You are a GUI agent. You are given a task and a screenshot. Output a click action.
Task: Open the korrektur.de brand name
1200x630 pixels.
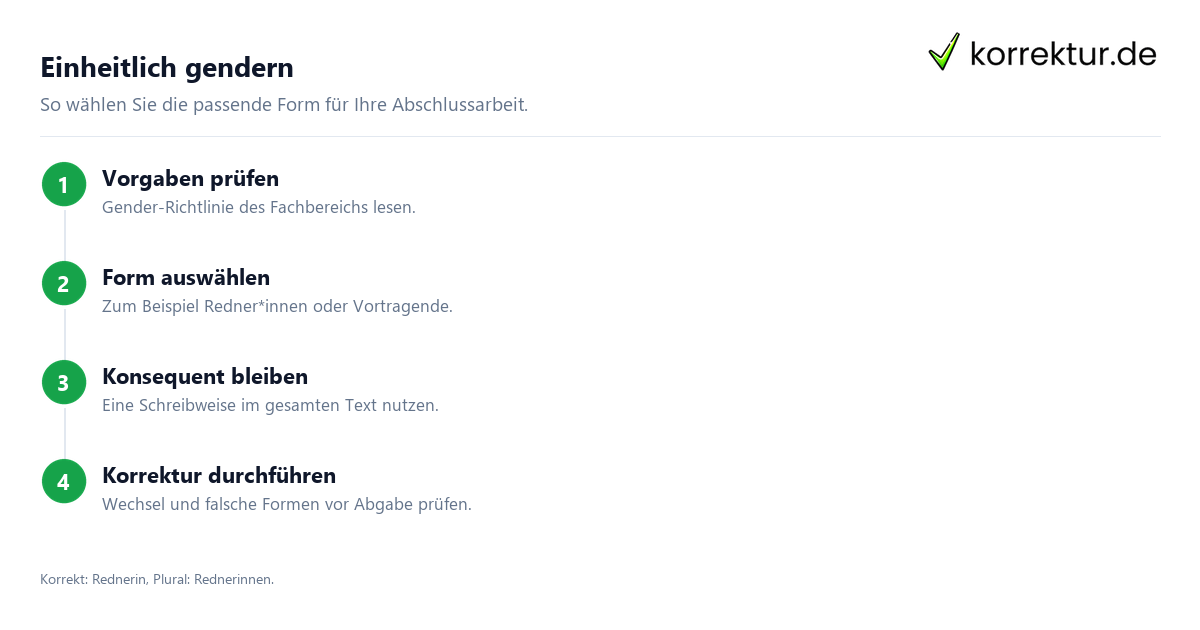pyautogui.click(x=1063, y=53)
